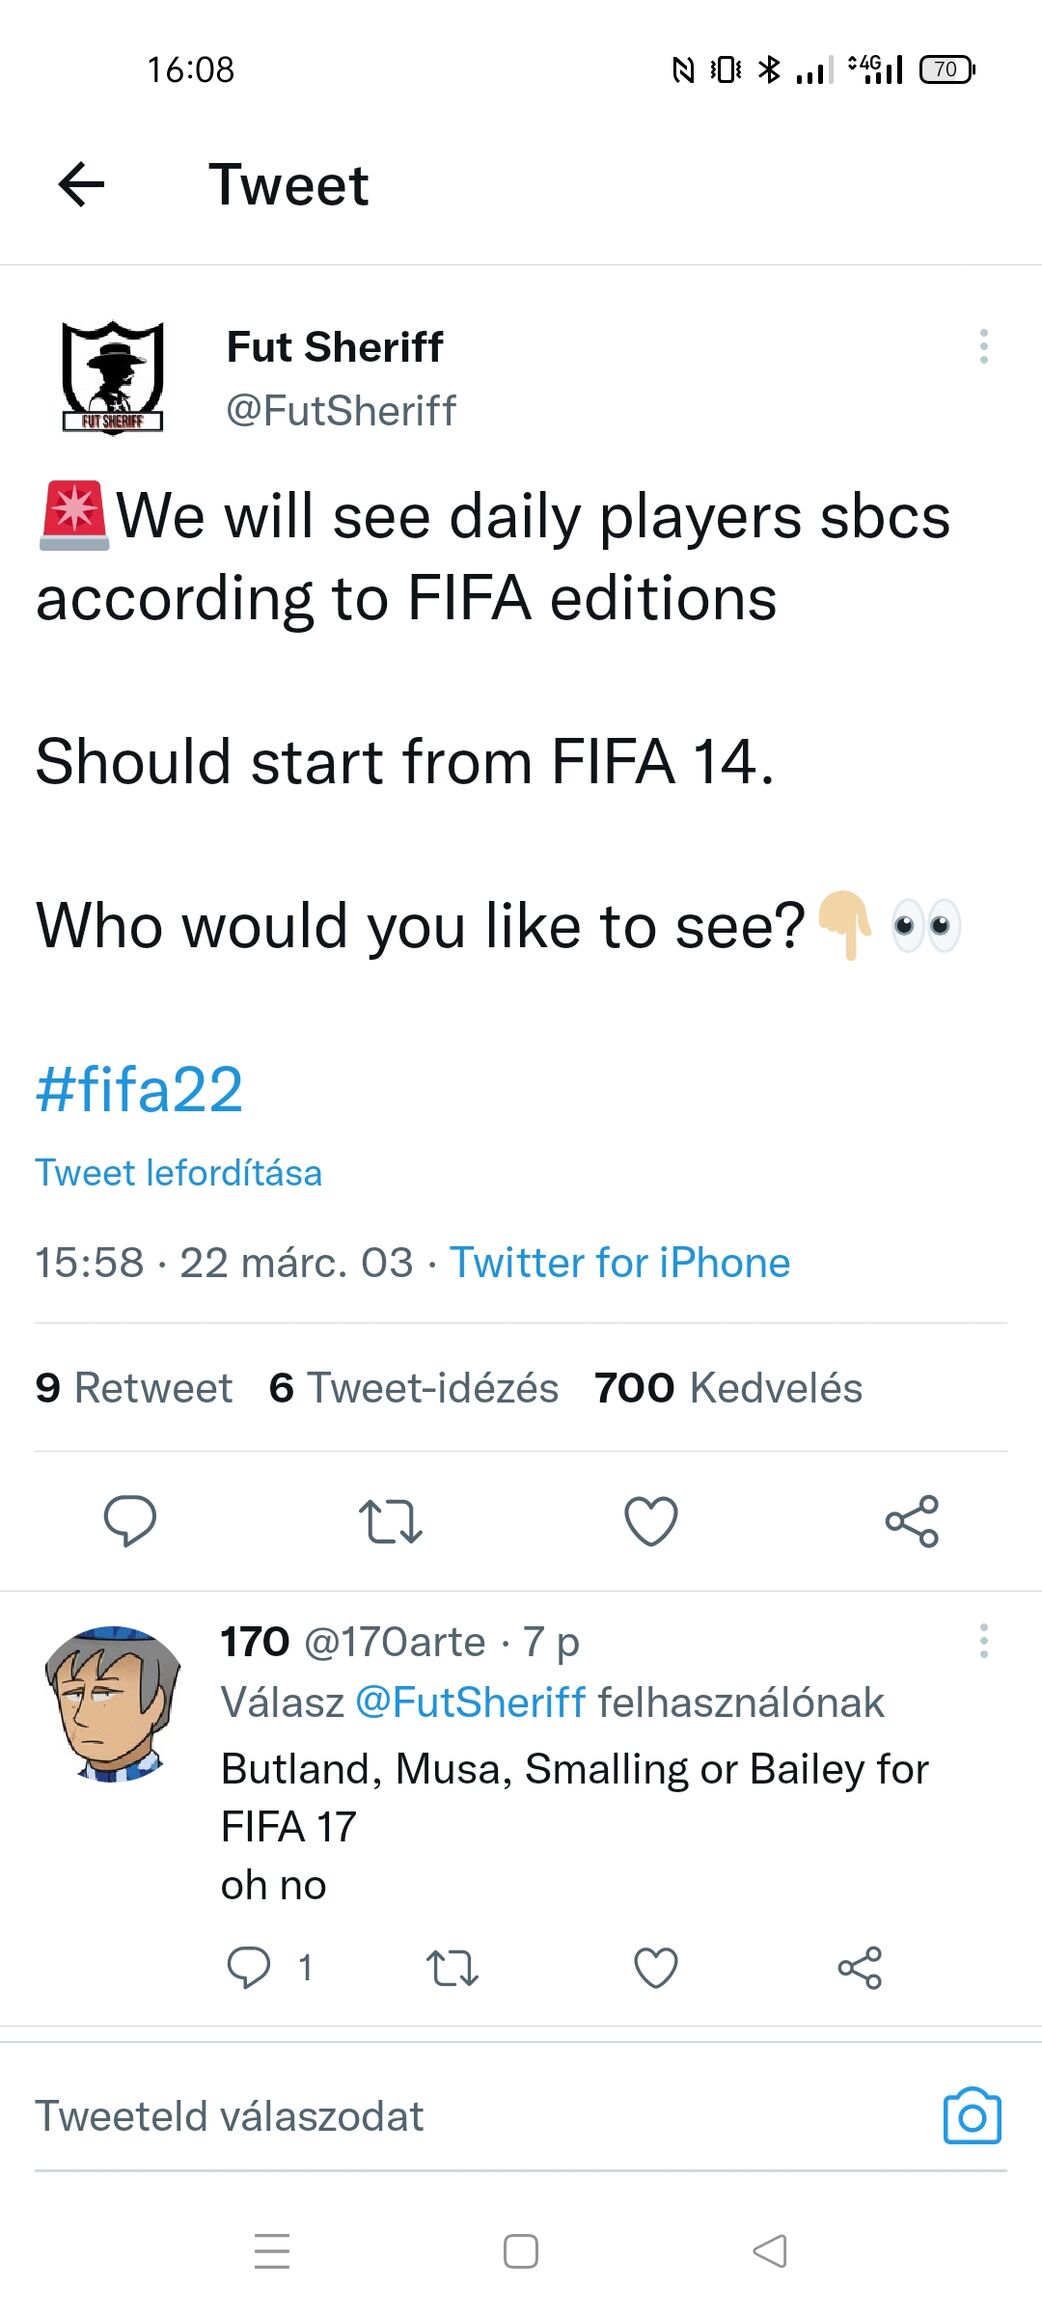Reply to 170arte's comment
This screenshot has width=1042, height=2315.
tap(249, 1967)
